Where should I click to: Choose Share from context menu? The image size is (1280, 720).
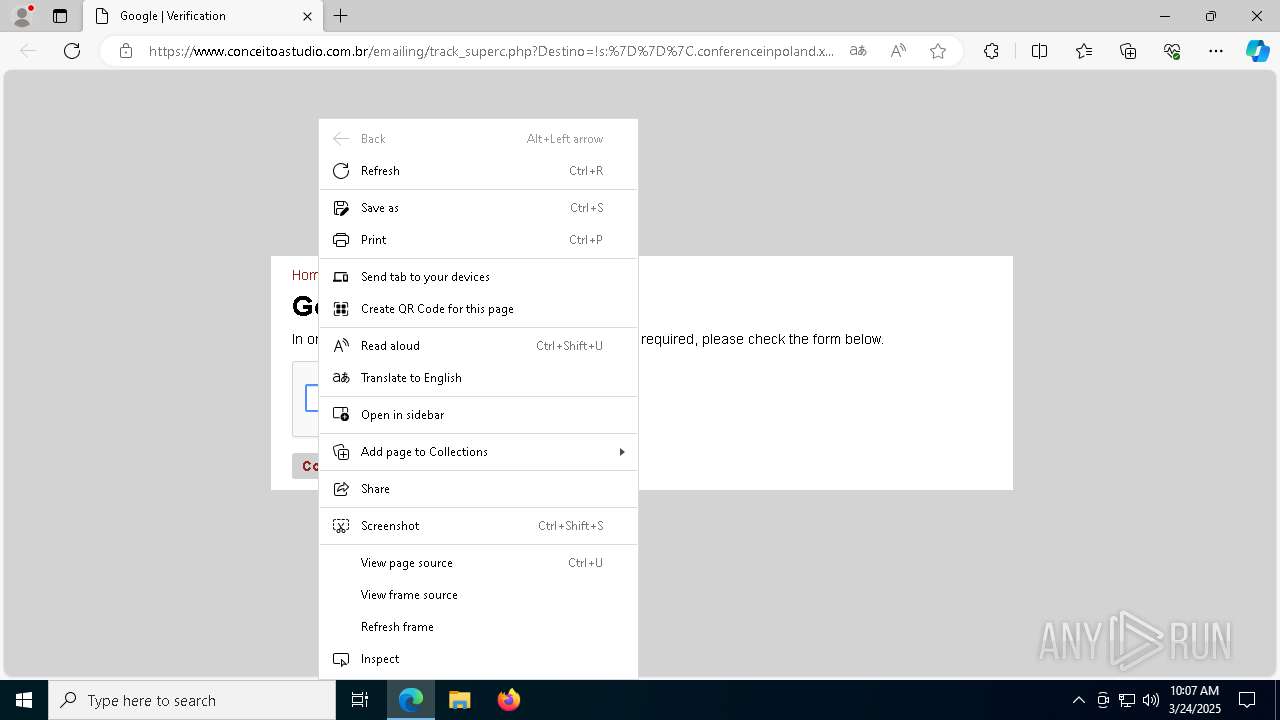click(x=478, y=489)
